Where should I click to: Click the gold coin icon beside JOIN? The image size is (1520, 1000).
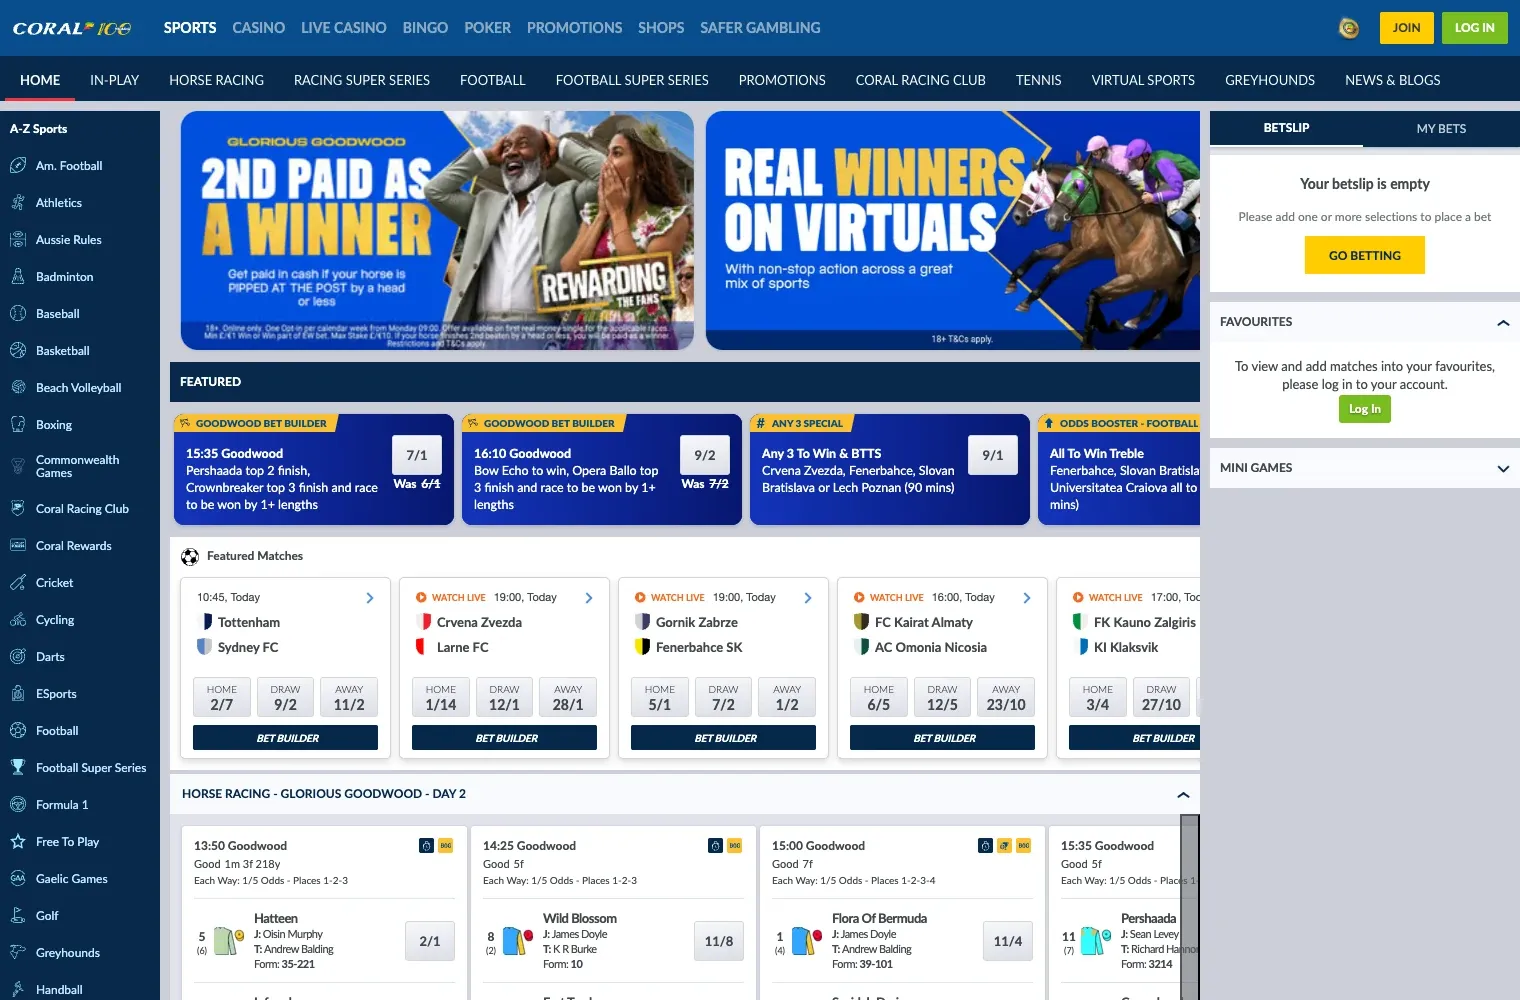[1349, 28]
